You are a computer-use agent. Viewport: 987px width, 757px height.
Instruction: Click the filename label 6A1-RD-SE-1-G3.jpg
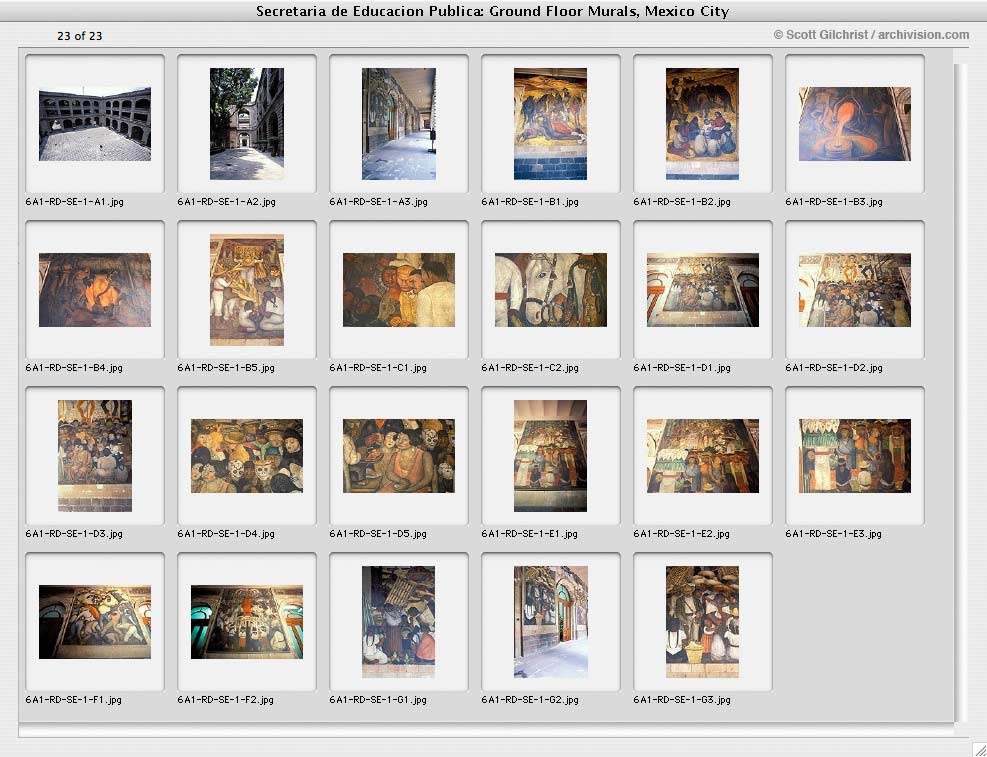pos(682,700)
